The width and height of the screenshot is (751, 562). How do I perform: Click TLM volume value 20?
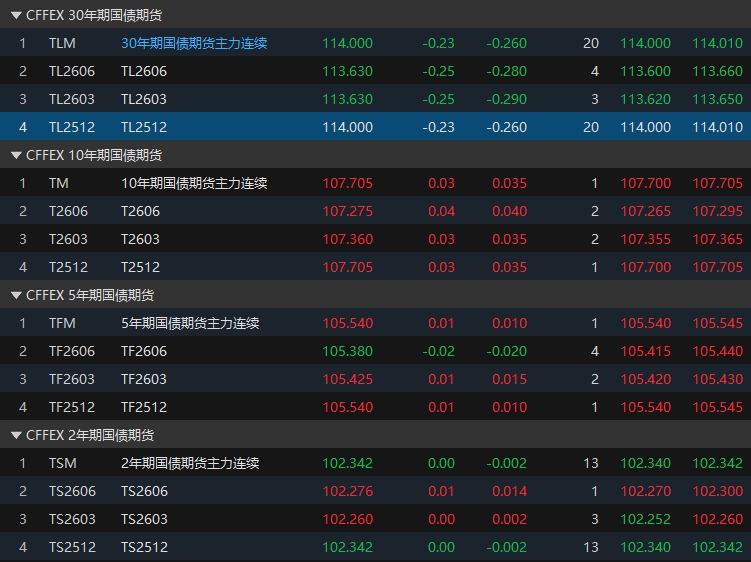(591, 43)
